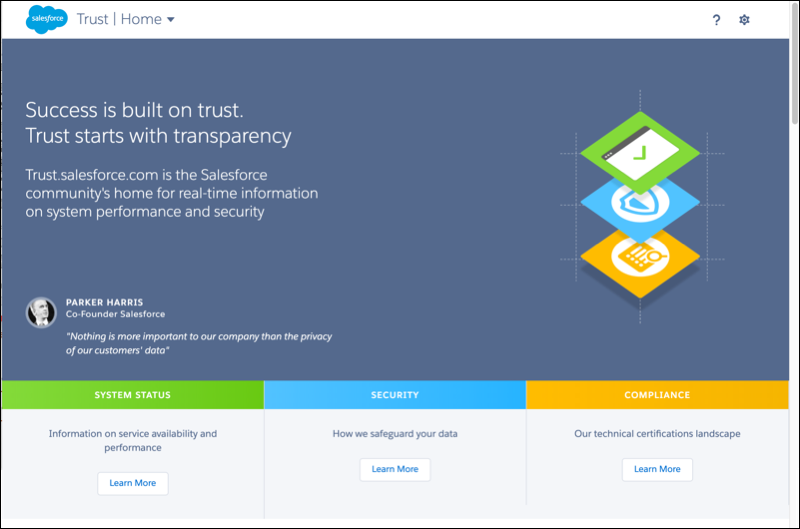
Task: Click 'How we safeguard your data' text
Action: tap(395, 434)
